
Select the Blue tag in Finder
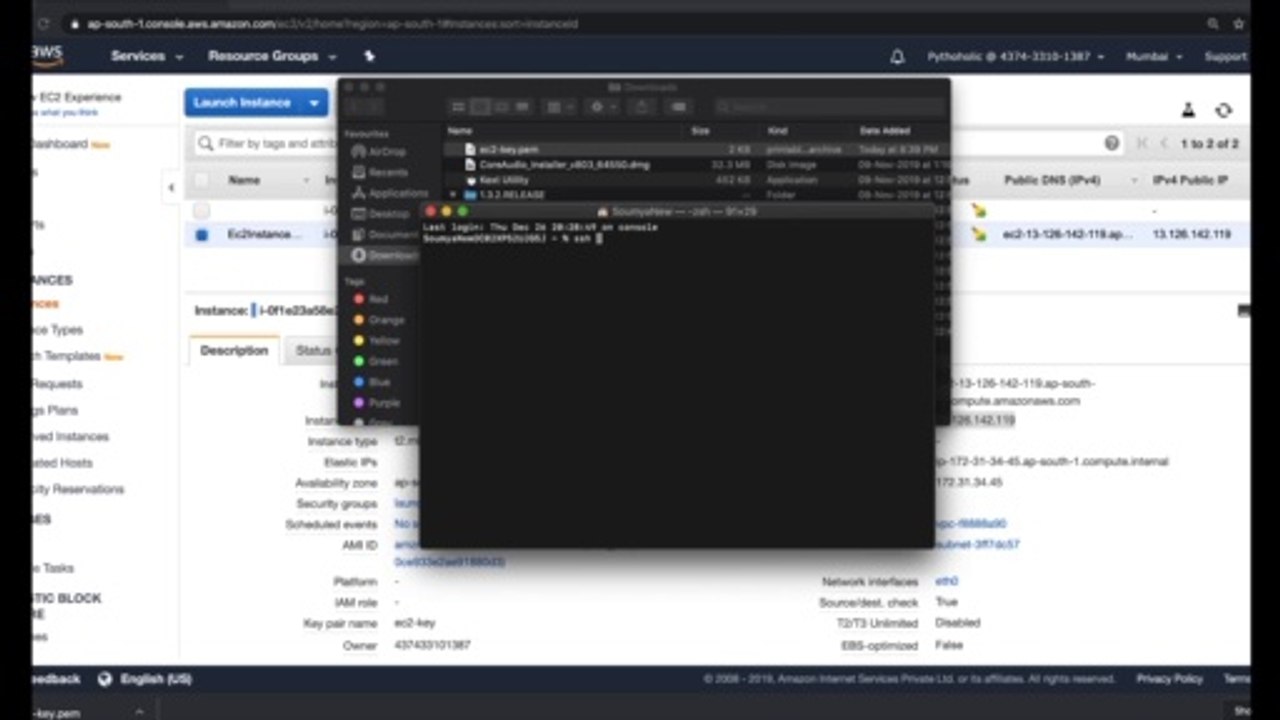click(372, 382)
